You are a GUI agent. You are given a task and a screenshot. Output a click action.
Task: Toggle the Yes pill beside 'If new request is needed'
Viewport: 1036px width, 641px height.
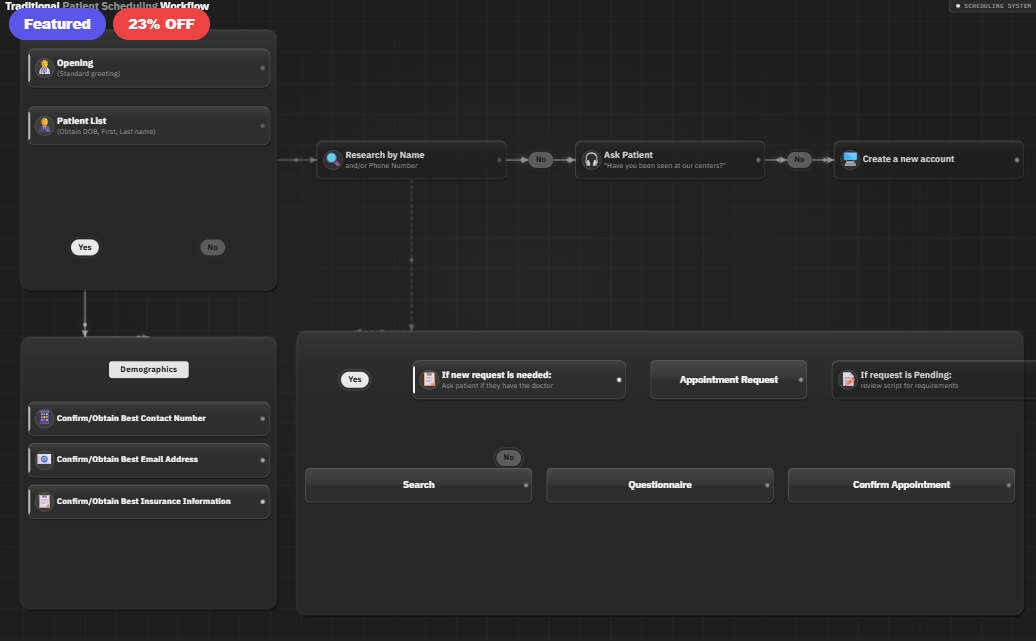click(x=354, y=379)
